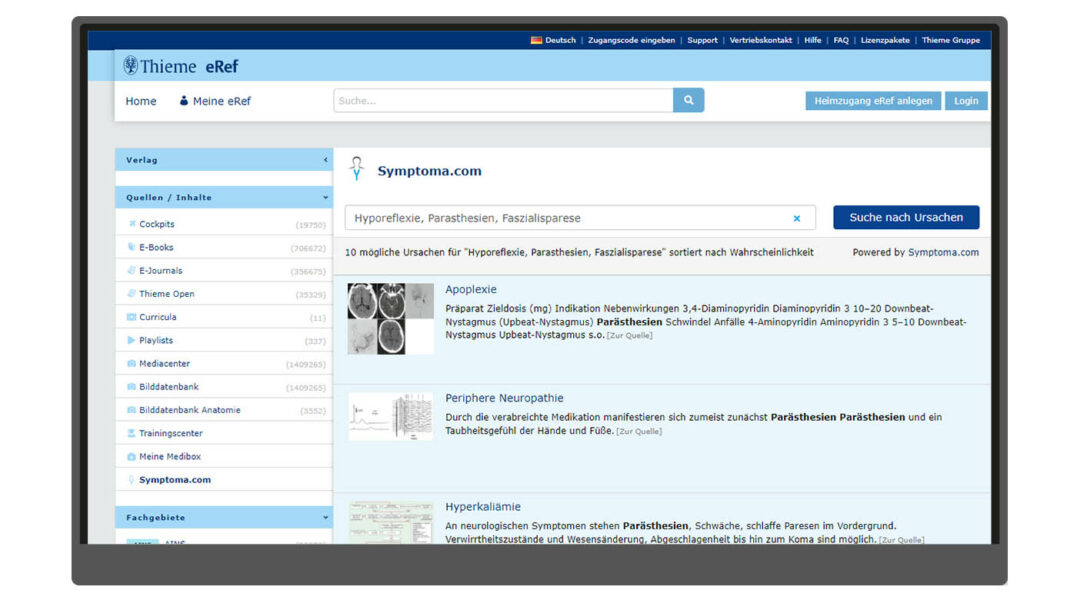Click Suche nach Ursachen button

pyautogui.click(x=906, y=218)
